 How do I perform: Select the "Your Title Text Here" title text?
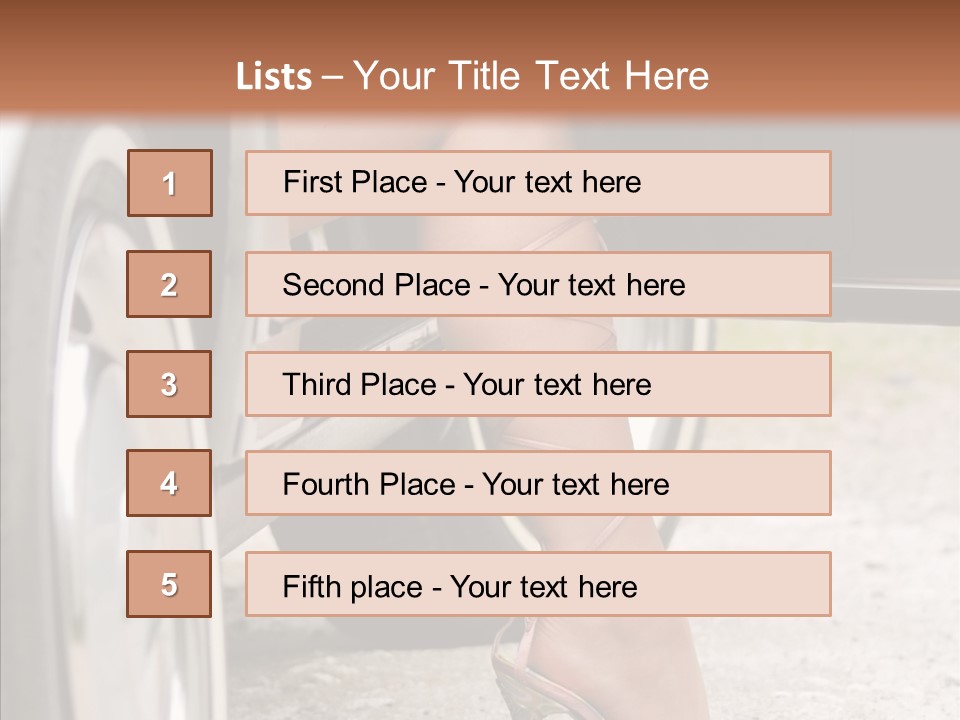point(531,76)
